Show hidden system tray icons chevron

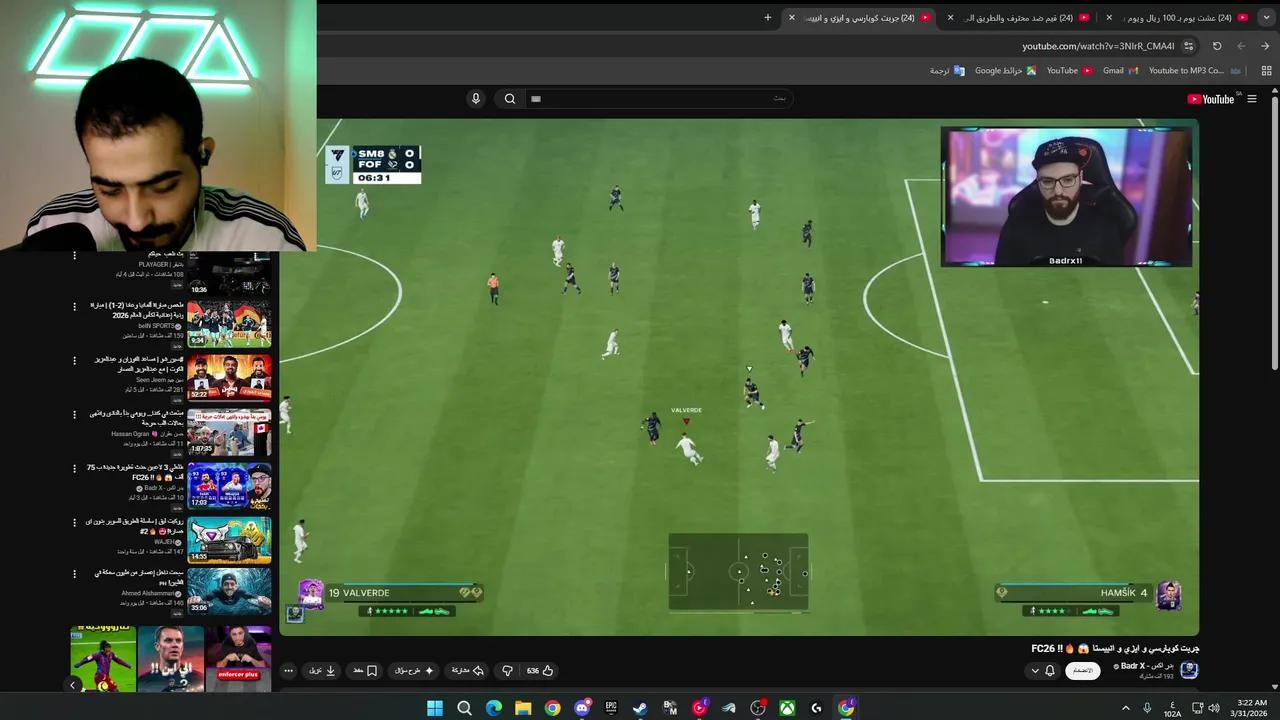pos(1126,708)
